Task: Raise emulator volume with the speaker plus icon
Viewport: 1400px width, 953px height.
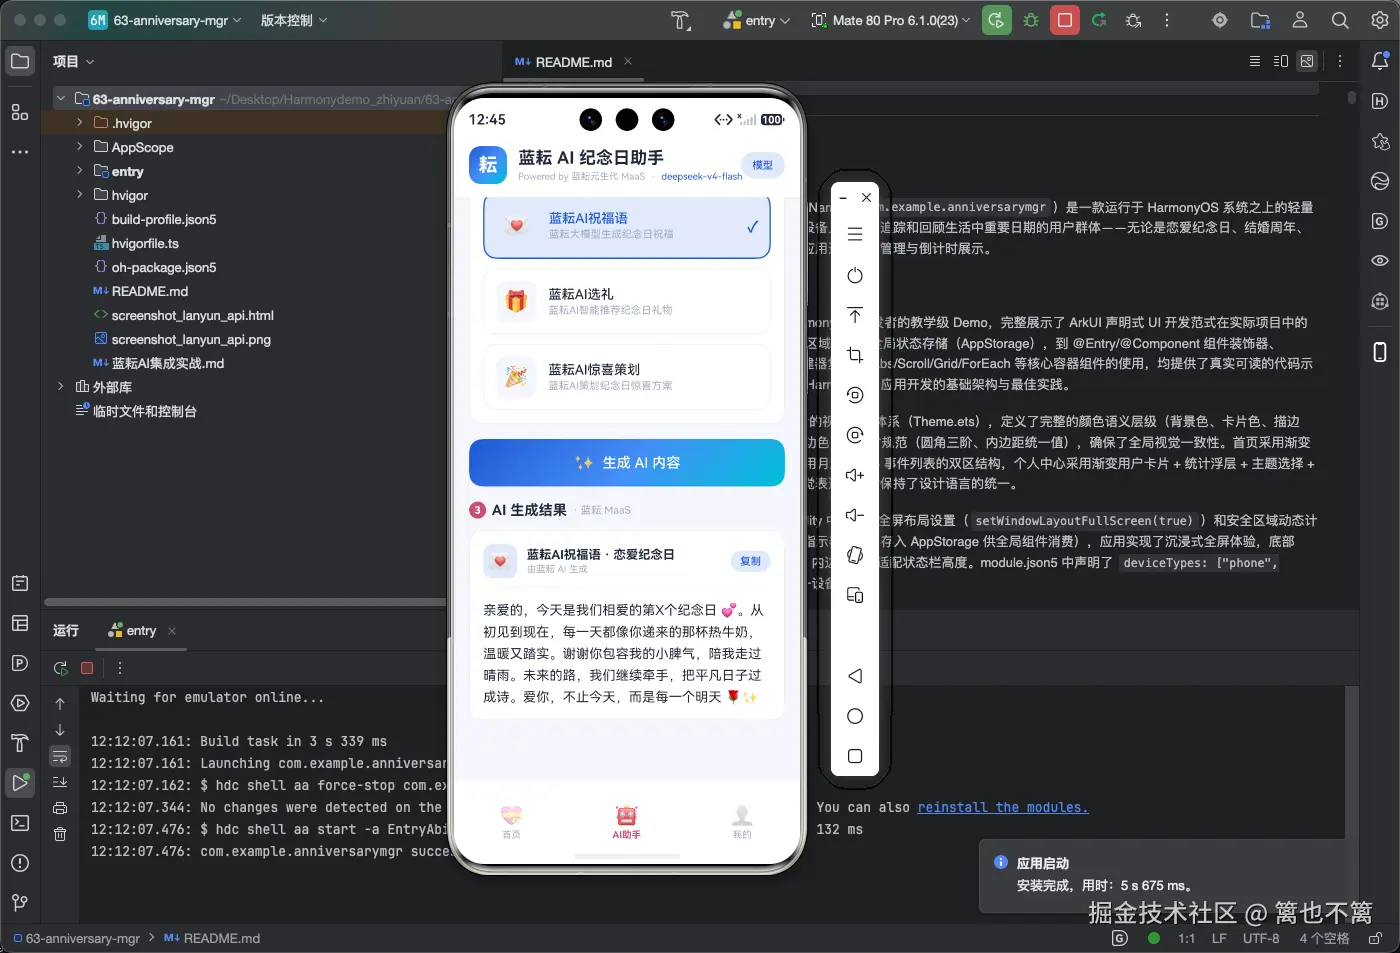Action: pos(855,475)
